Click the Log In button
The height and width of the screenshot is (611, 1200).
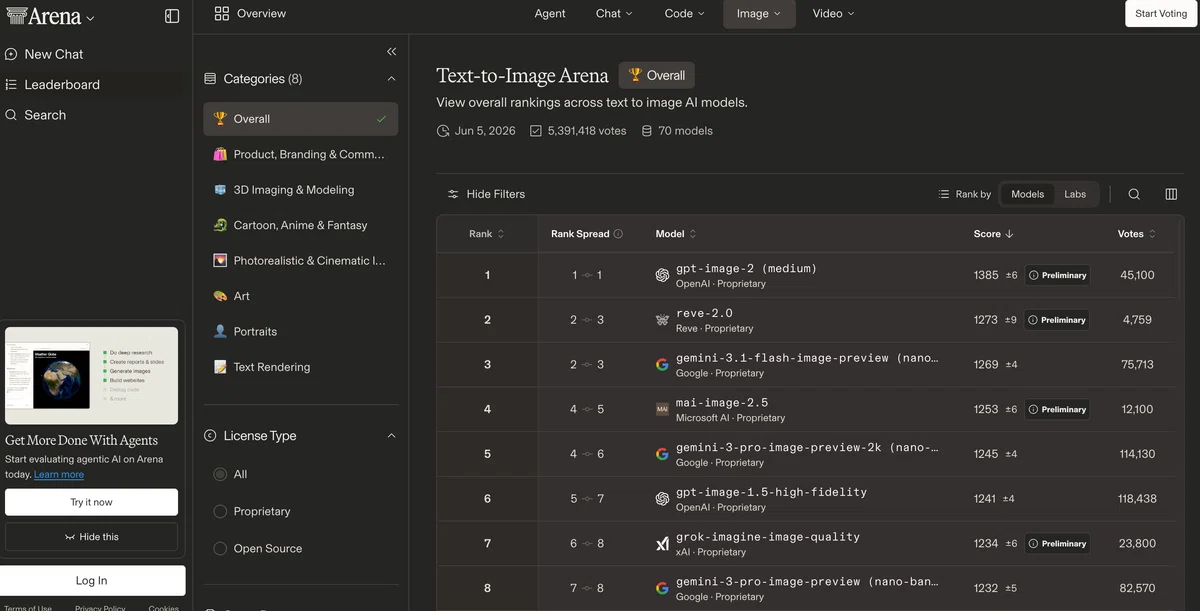[92, 580]
